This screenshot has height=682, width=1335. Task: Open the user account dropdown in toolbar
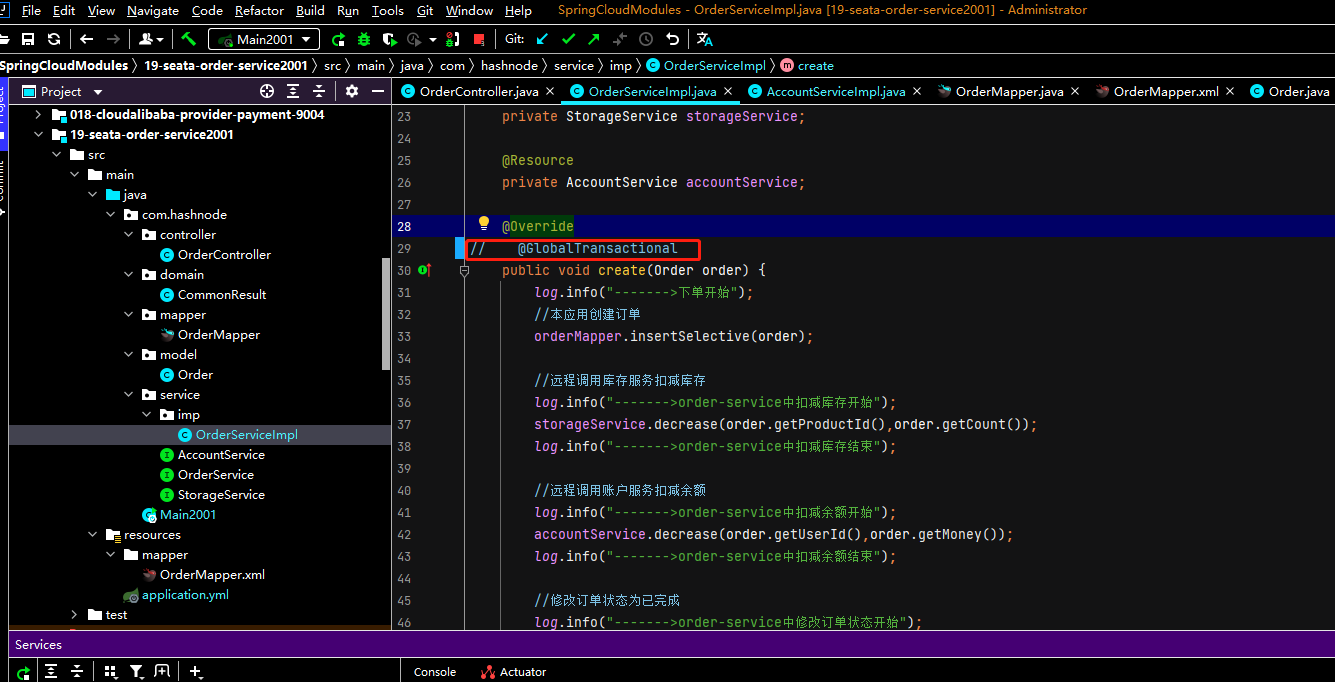pyautogui.click(x=152, y=39)
